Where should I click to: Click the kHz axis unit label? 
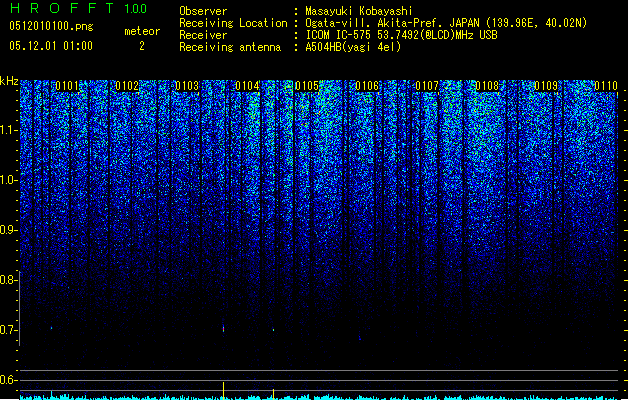pos(9,81)
